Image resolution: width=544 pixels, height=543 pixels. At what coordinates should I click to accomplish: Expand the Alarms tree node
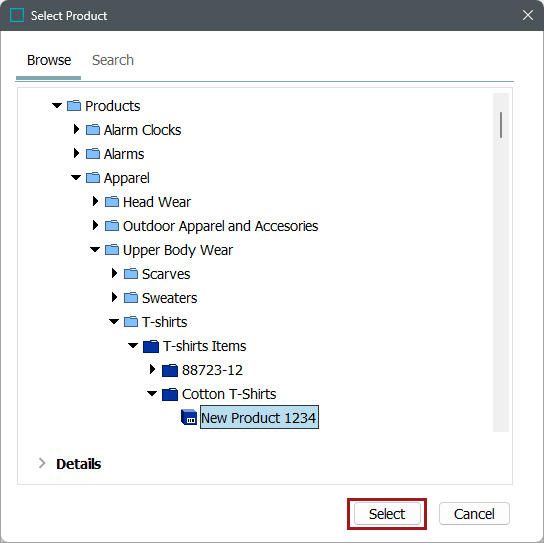point(76,153)
